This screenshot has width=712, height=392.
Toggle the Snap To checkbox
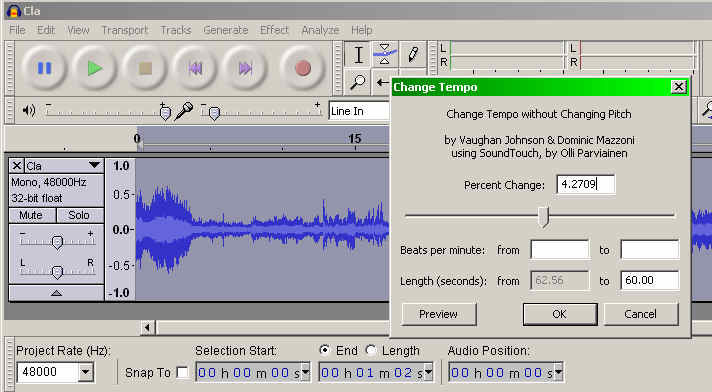(x=183, y=372)
